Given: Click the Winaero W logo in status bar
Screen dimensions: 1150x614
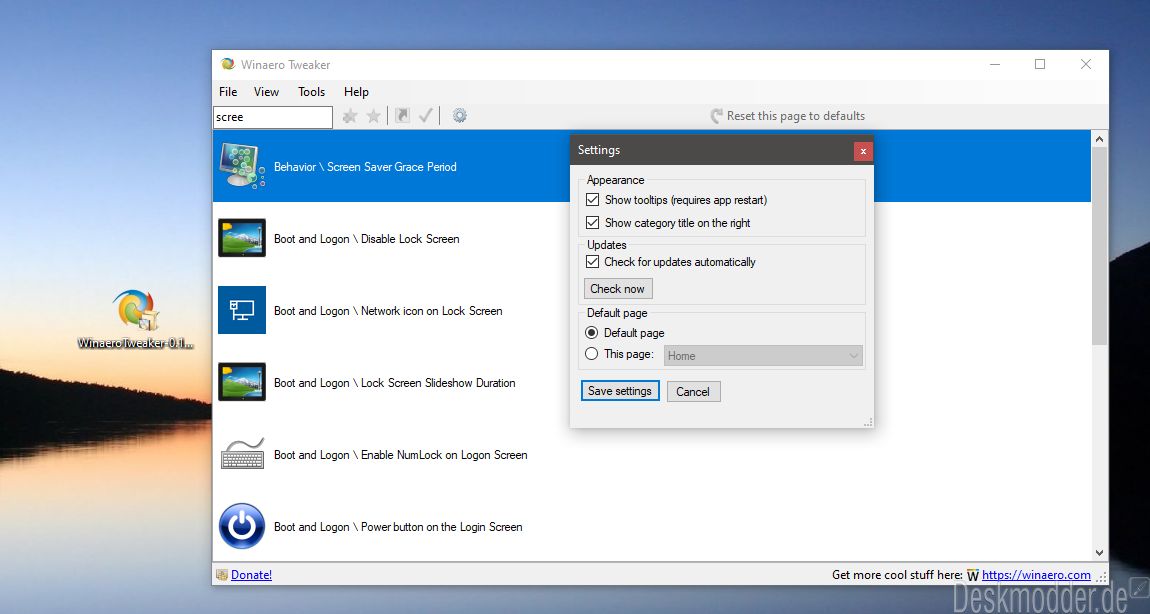Looking at the screenshot, I should 973,575.
